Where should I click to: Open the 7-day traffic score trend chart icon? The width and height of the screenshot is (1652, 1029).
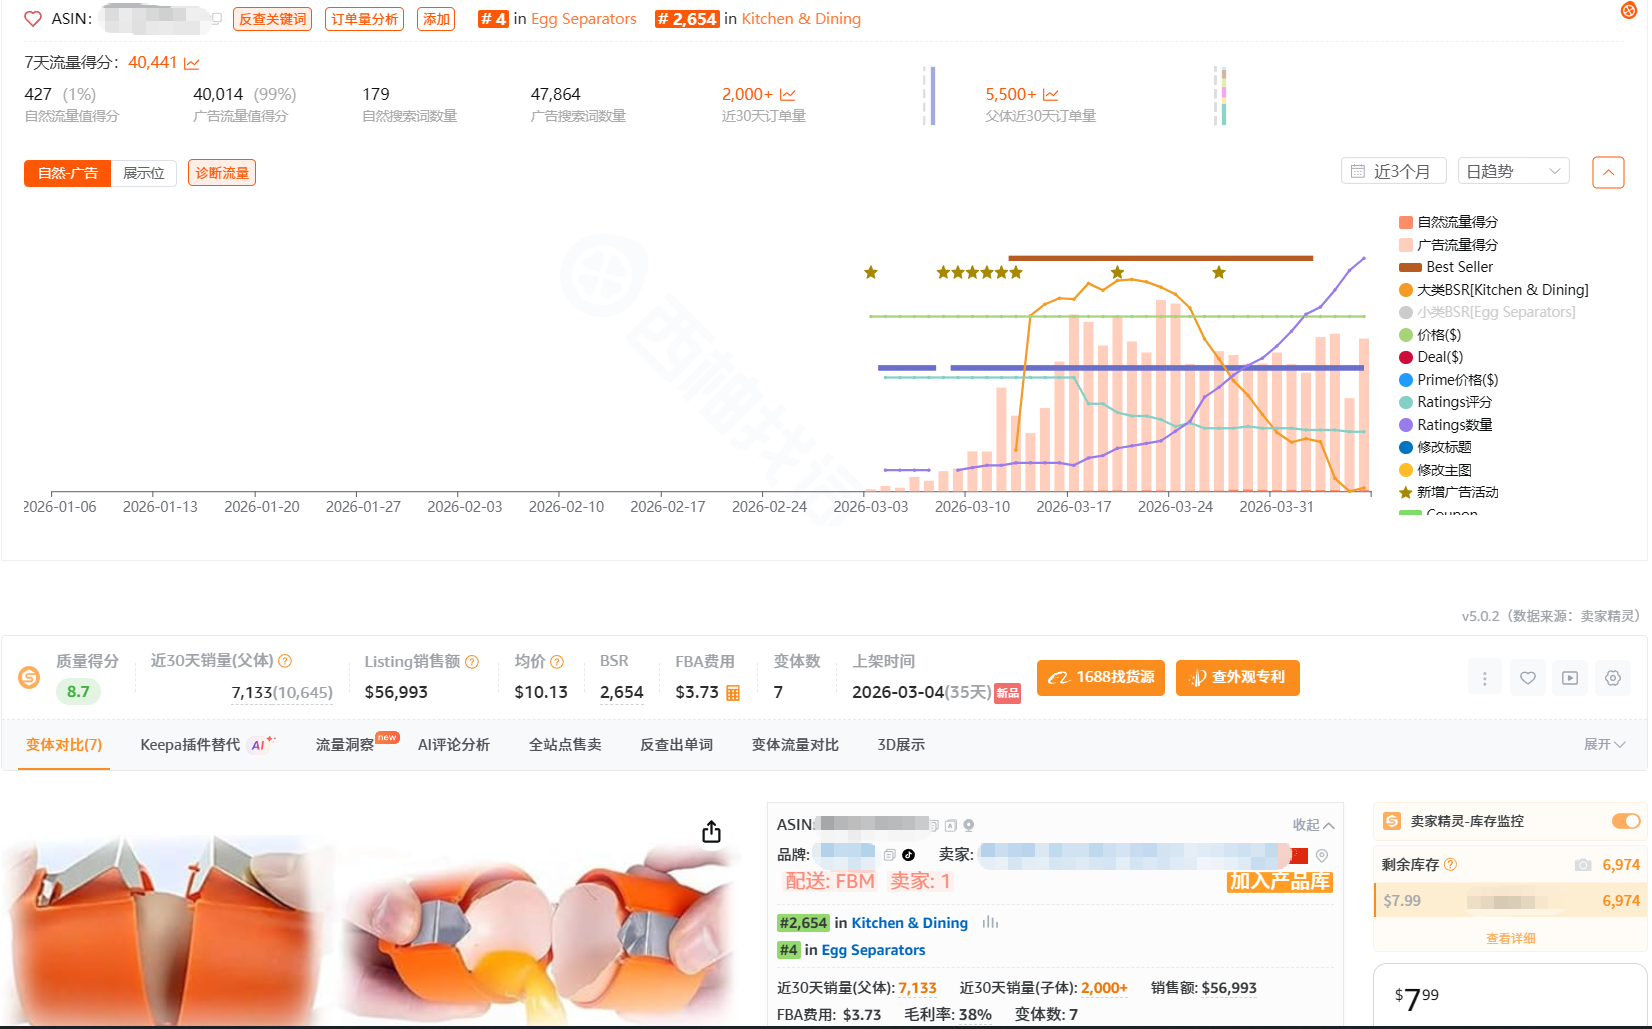(192, 63)
